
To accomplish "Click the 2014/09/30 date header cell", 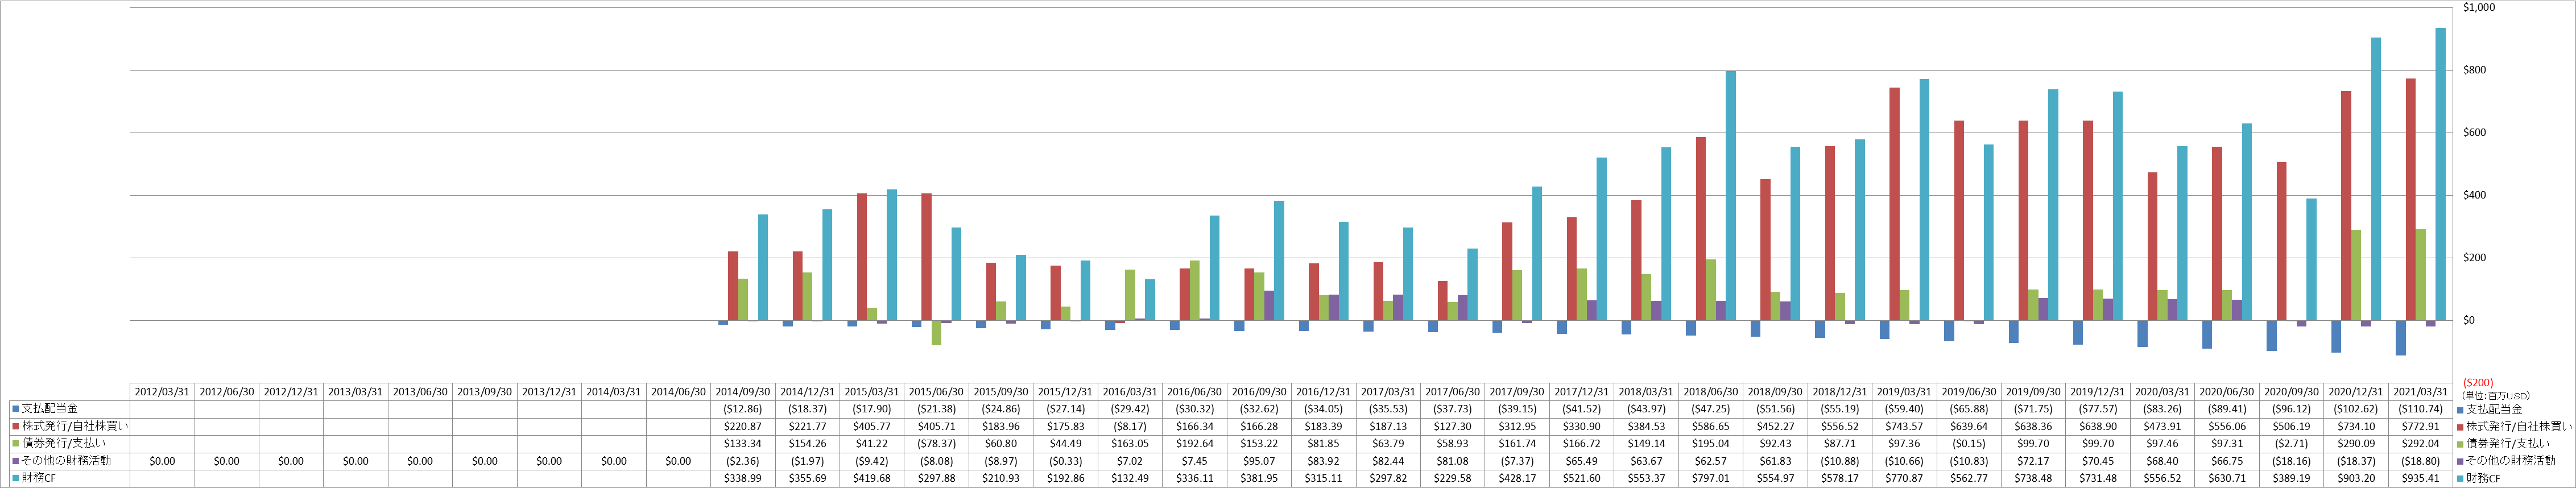I will [x=743, y=392].
